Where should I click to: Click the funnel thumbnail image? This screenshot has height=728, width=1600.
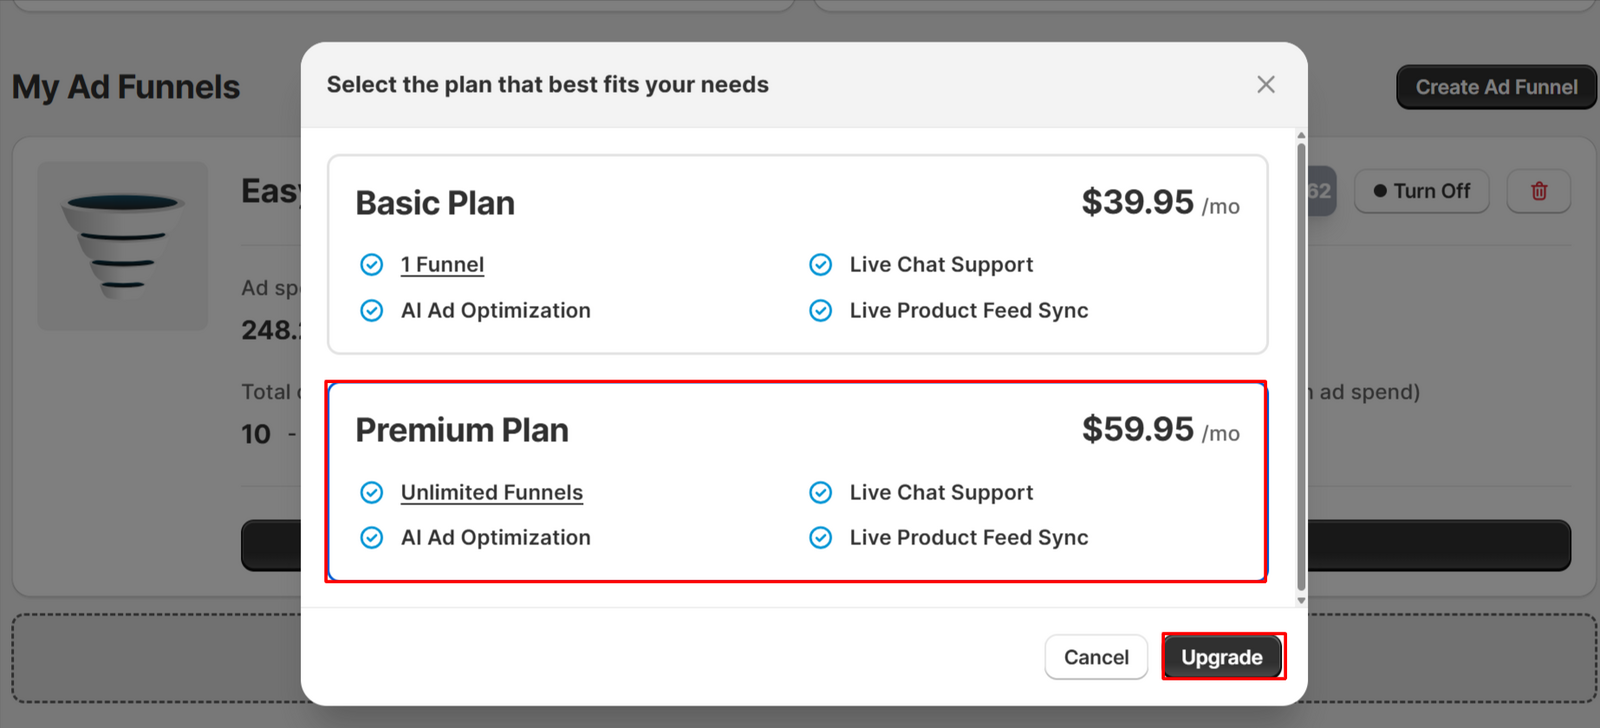point(123,246)
